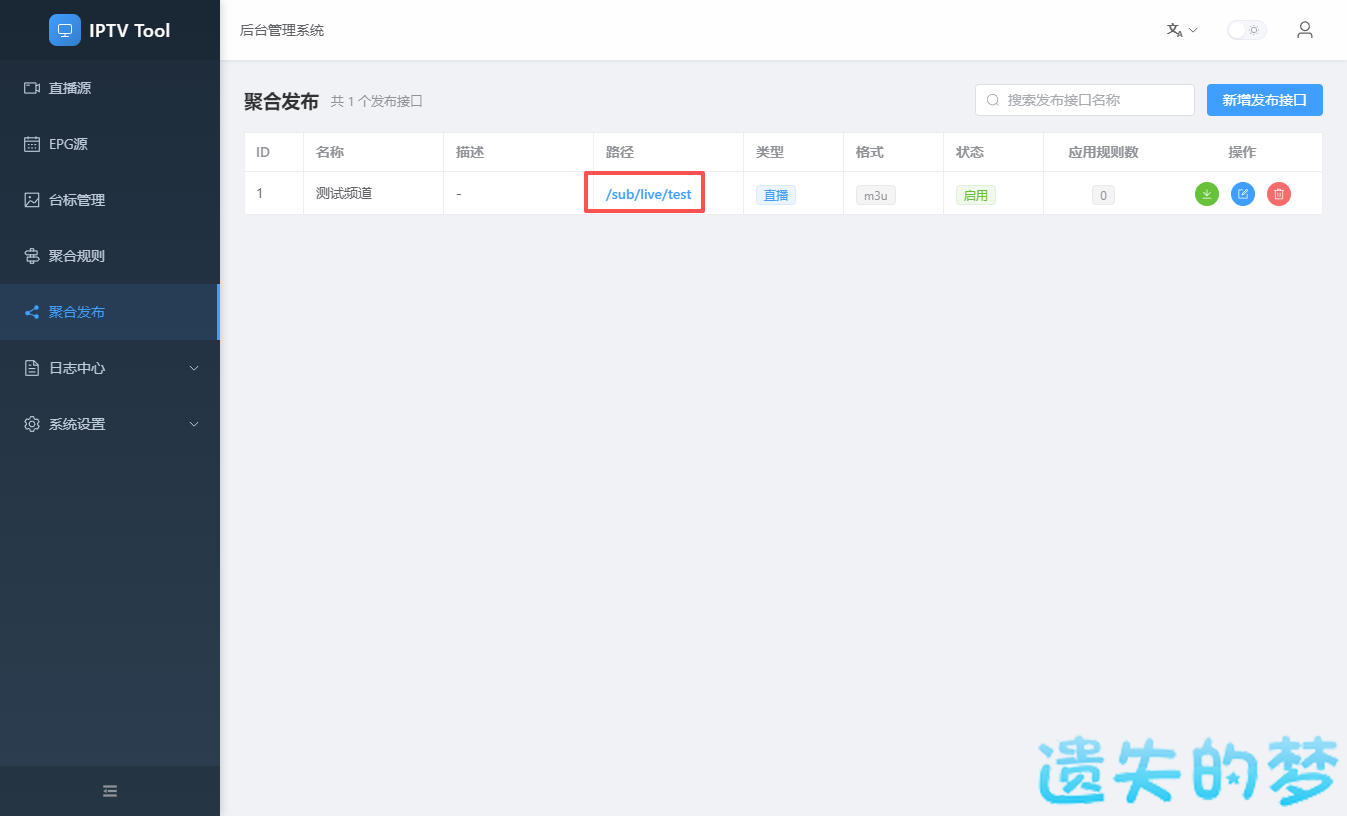Open the user profile icon
This screenshot has height=816, width=1347.
pos(1305,30)
